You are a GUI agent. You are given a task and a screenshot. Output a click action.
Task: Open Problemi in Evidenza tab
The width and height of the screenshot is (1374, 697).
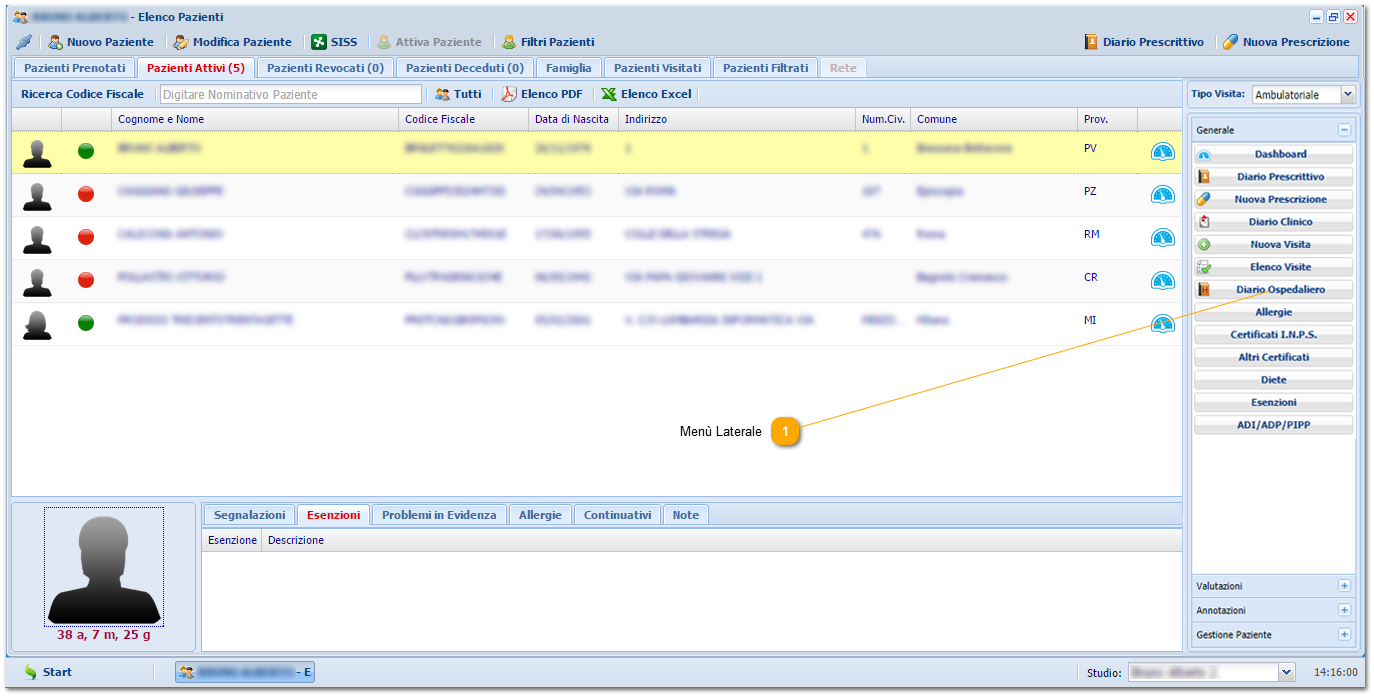click(x=439, y=515)
